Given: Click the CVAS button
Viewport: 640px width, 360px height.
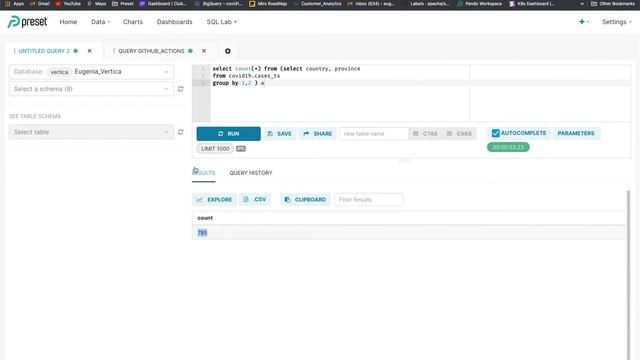Looking at the screenshot, I should pyautogui.click(x=459, y=134).
